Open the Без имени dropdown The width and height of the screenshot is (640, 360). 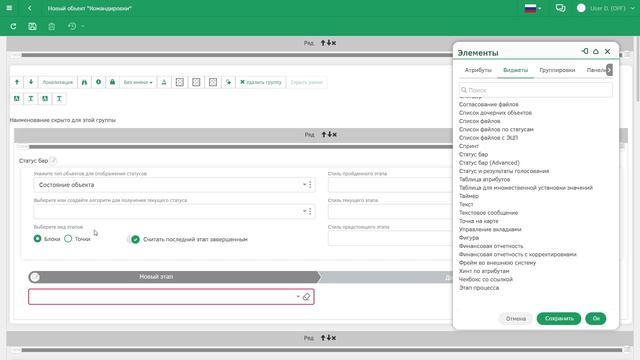[138, 82]
